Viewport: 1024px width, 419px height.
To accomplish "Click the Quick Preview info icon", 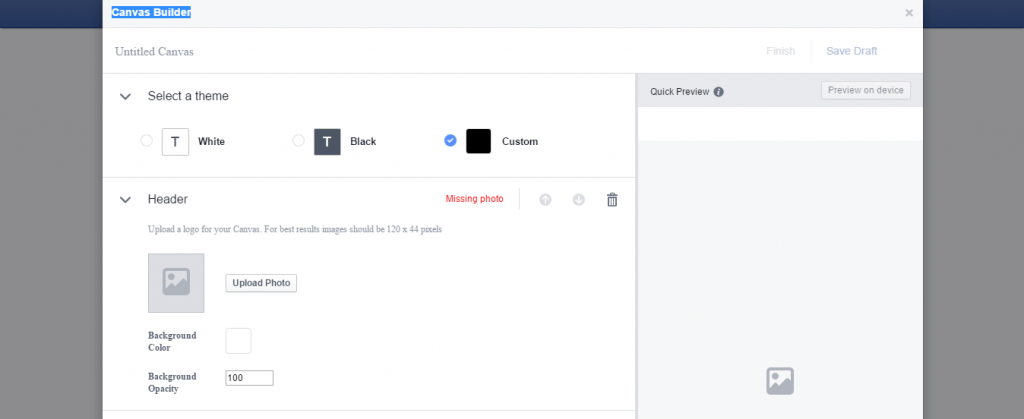I will click(719, 92).
